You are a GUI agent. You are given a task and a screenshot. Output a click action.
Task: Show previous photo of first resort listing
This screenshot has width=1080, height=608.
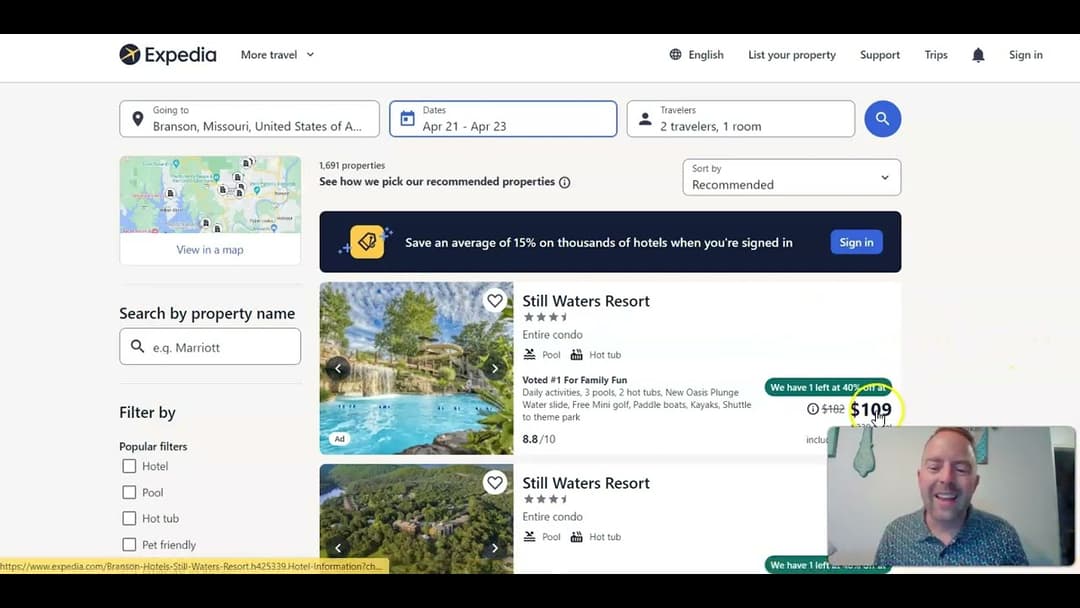pos(338,368)
